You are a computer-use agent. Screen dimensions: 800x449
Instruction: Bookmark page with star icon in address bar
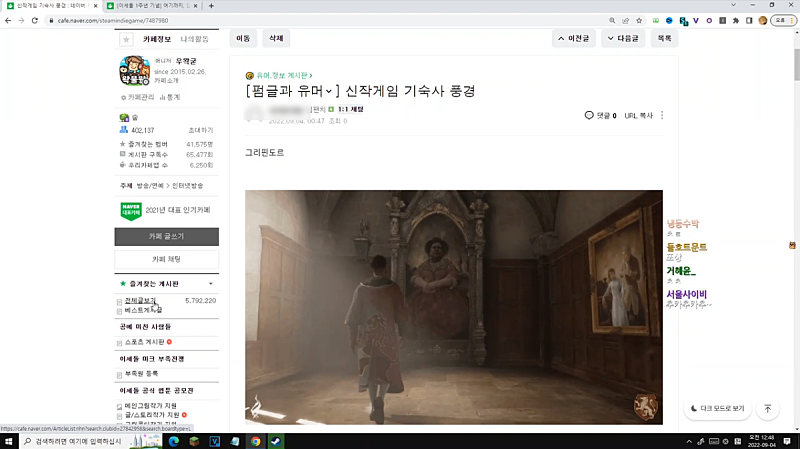tap(639, 20)
